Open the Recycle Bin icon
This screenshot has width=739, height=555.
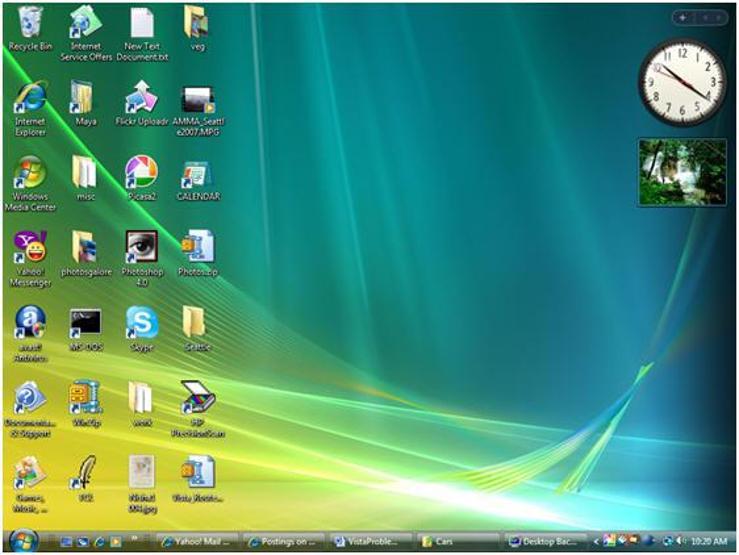click(x=30, y=22)
